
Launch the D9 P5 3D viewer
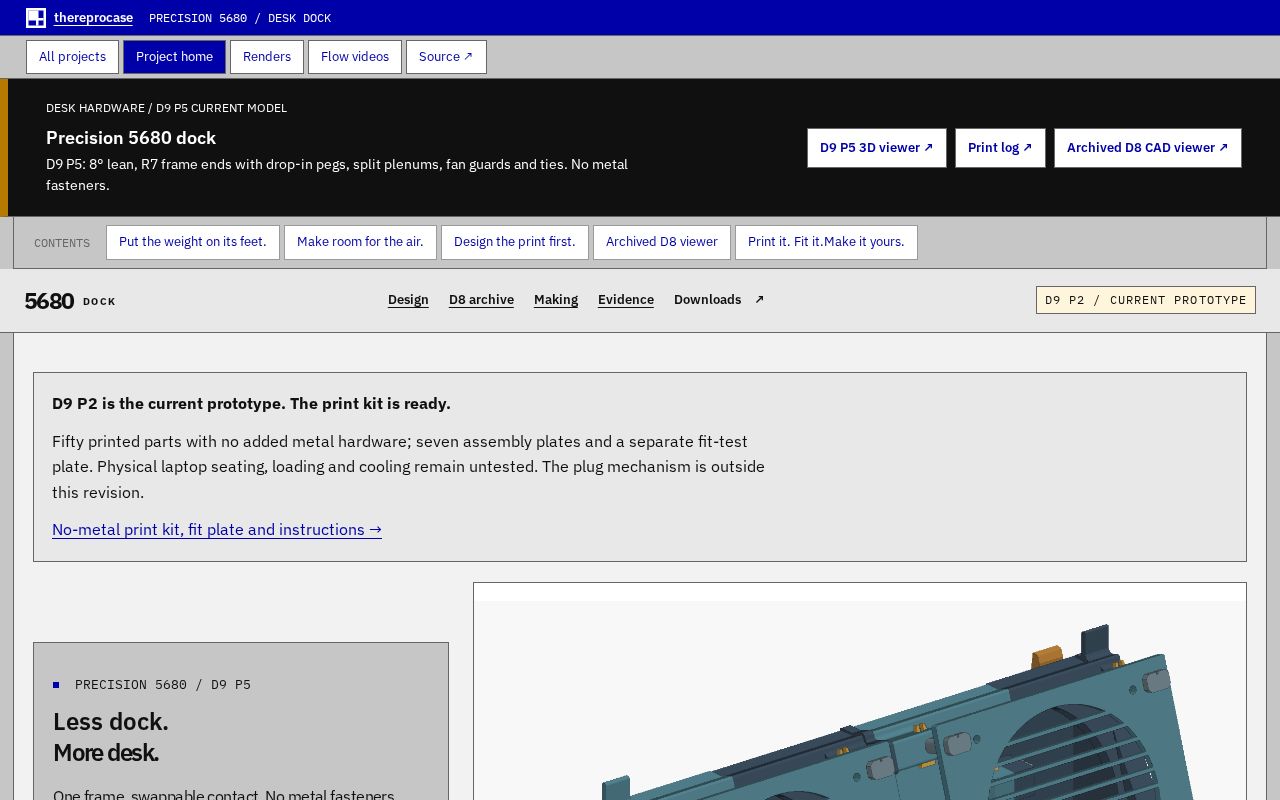pos(877,148)
